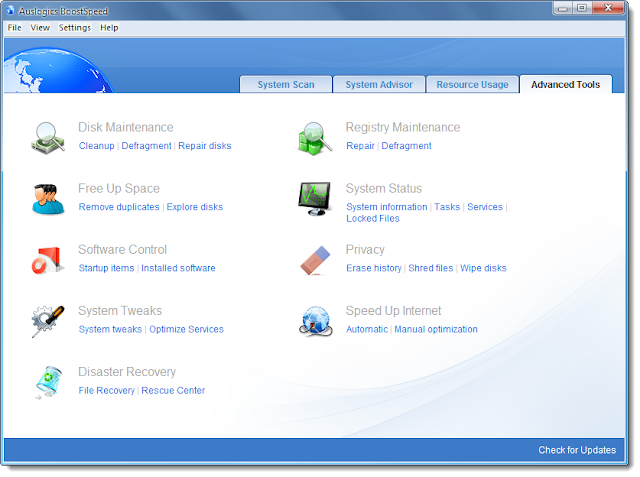Open Locked Files link
Image resolution: width=640 pixels, height=477 pixels.
coord(373,218)
